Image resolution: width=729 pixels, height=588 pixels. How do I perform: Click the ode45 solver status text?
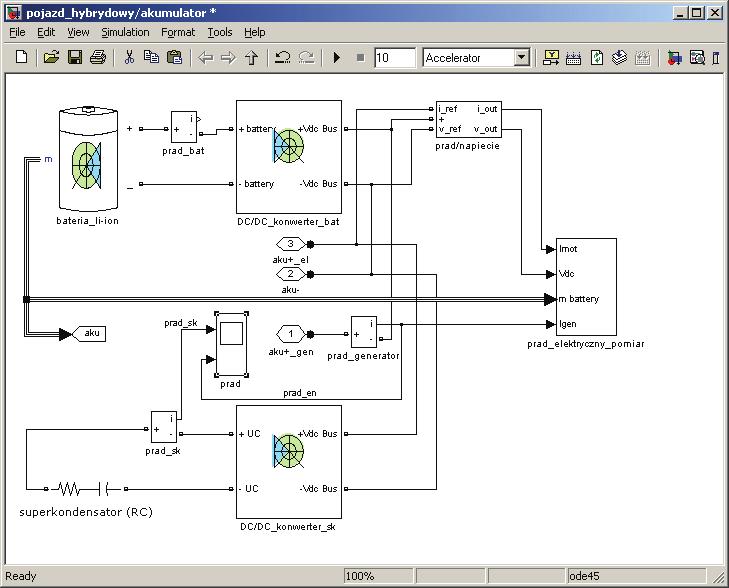click(584, 576)
